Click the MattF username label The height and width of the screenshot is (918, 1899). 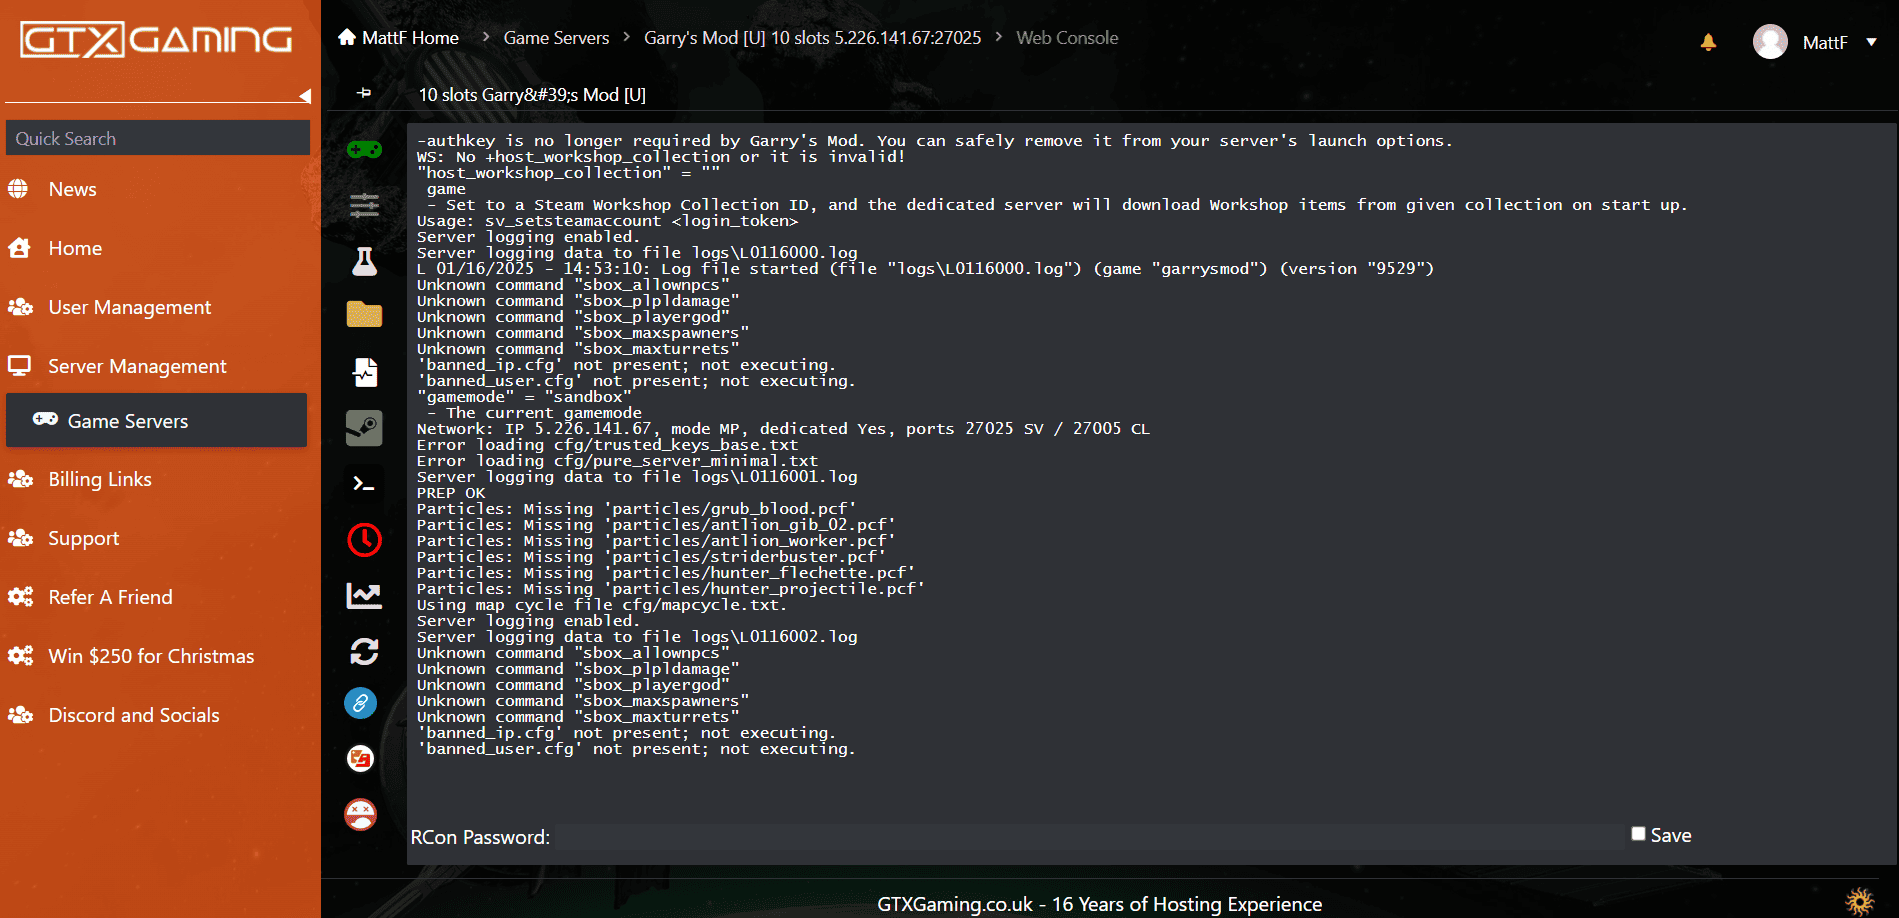point(1824,42)
